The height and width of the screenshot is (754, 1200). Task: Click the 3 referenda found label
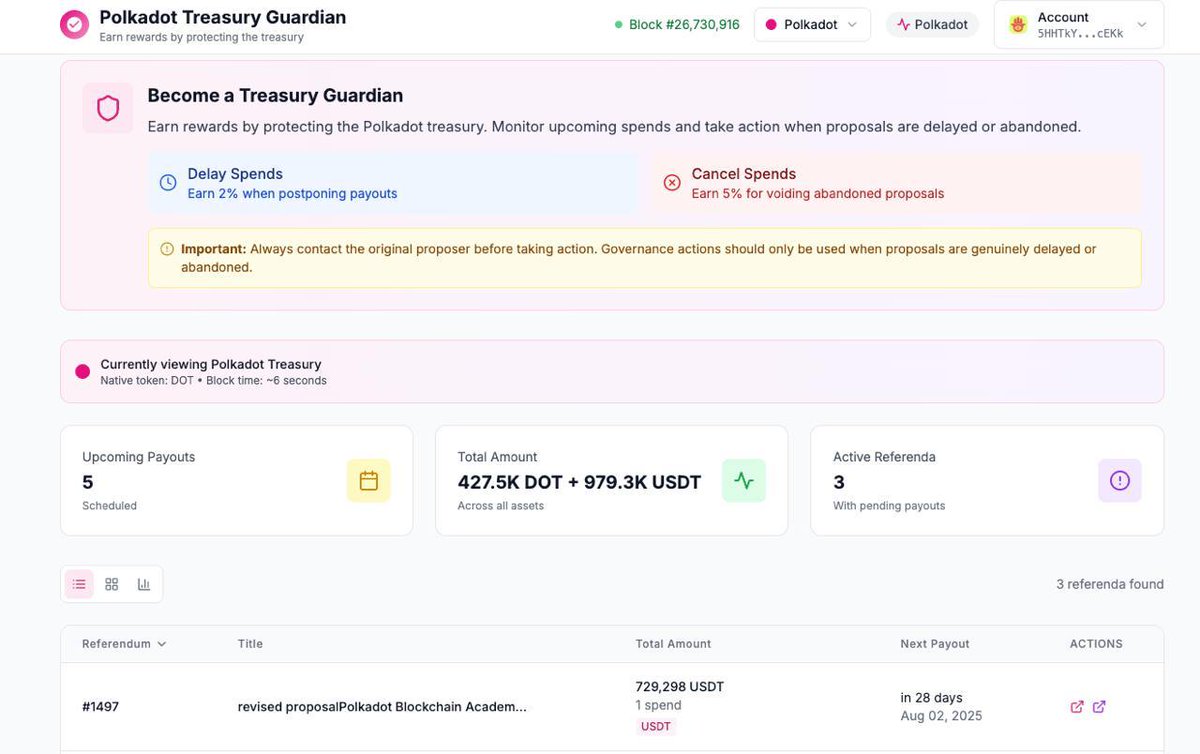click(1110, 584)
